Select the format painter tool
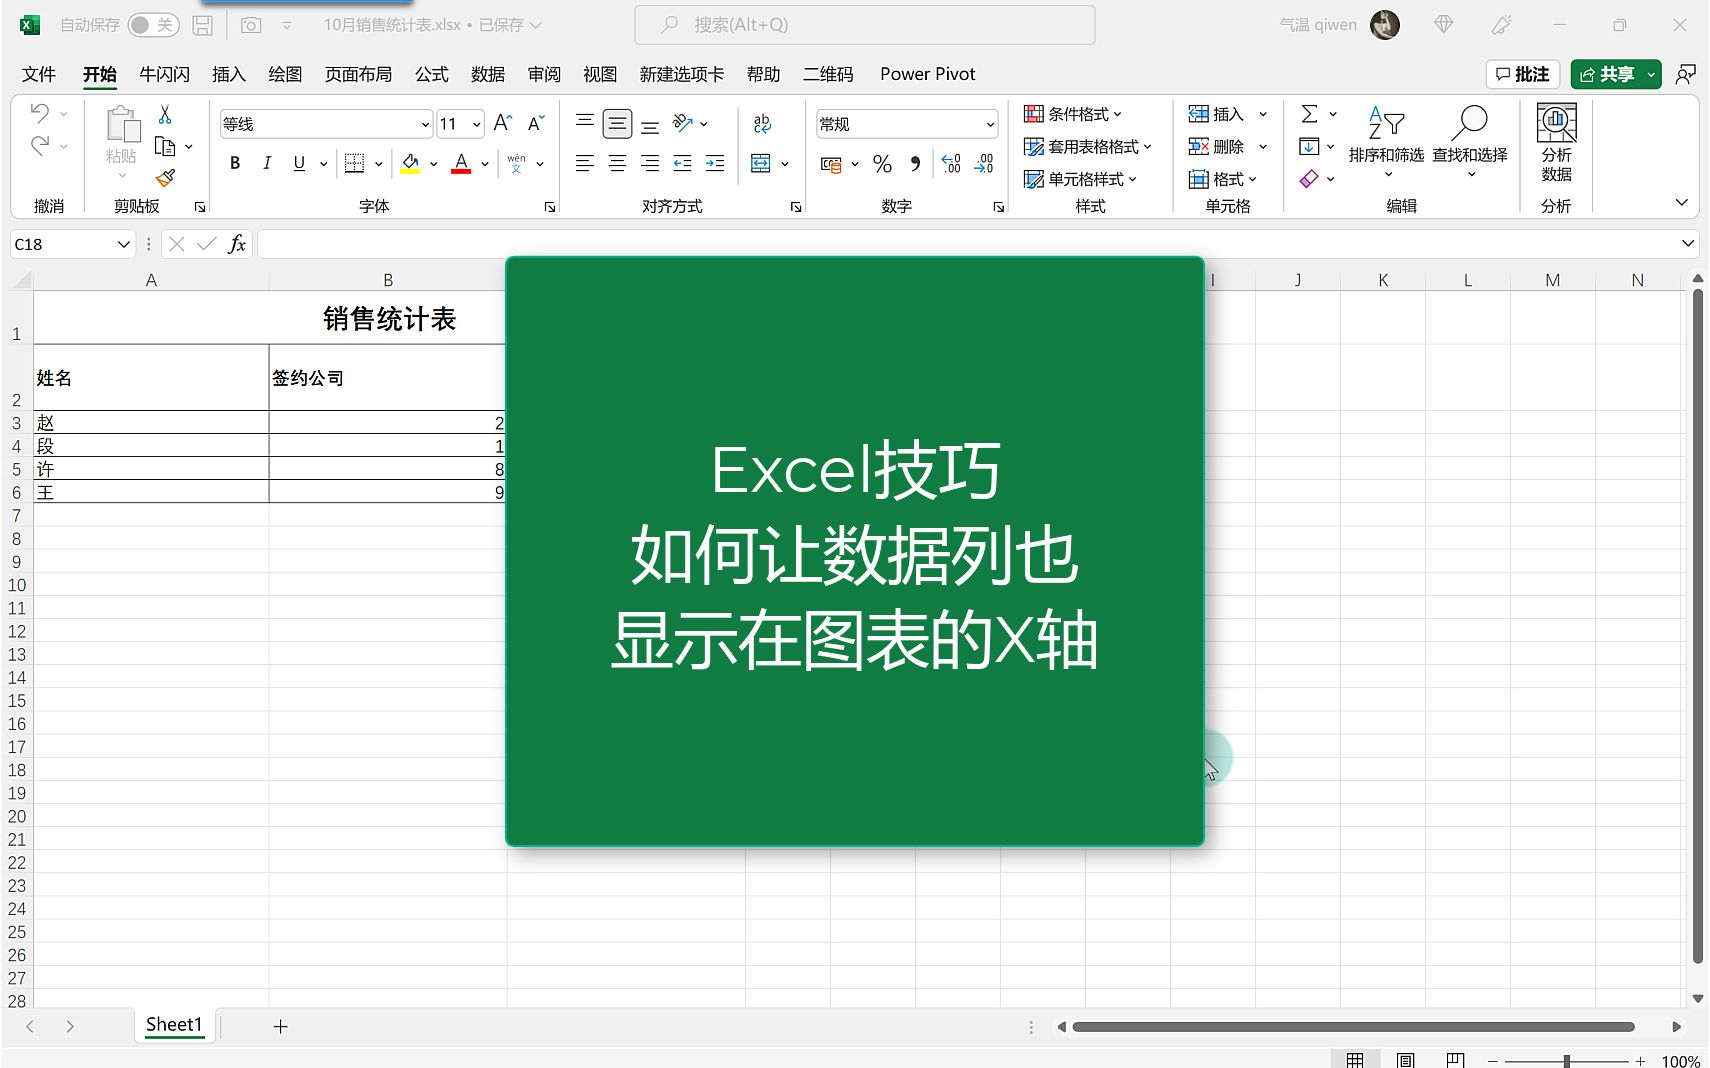Image resolution: width=1710 pixels, height=1068 pixels. click(x=165, y=177)
